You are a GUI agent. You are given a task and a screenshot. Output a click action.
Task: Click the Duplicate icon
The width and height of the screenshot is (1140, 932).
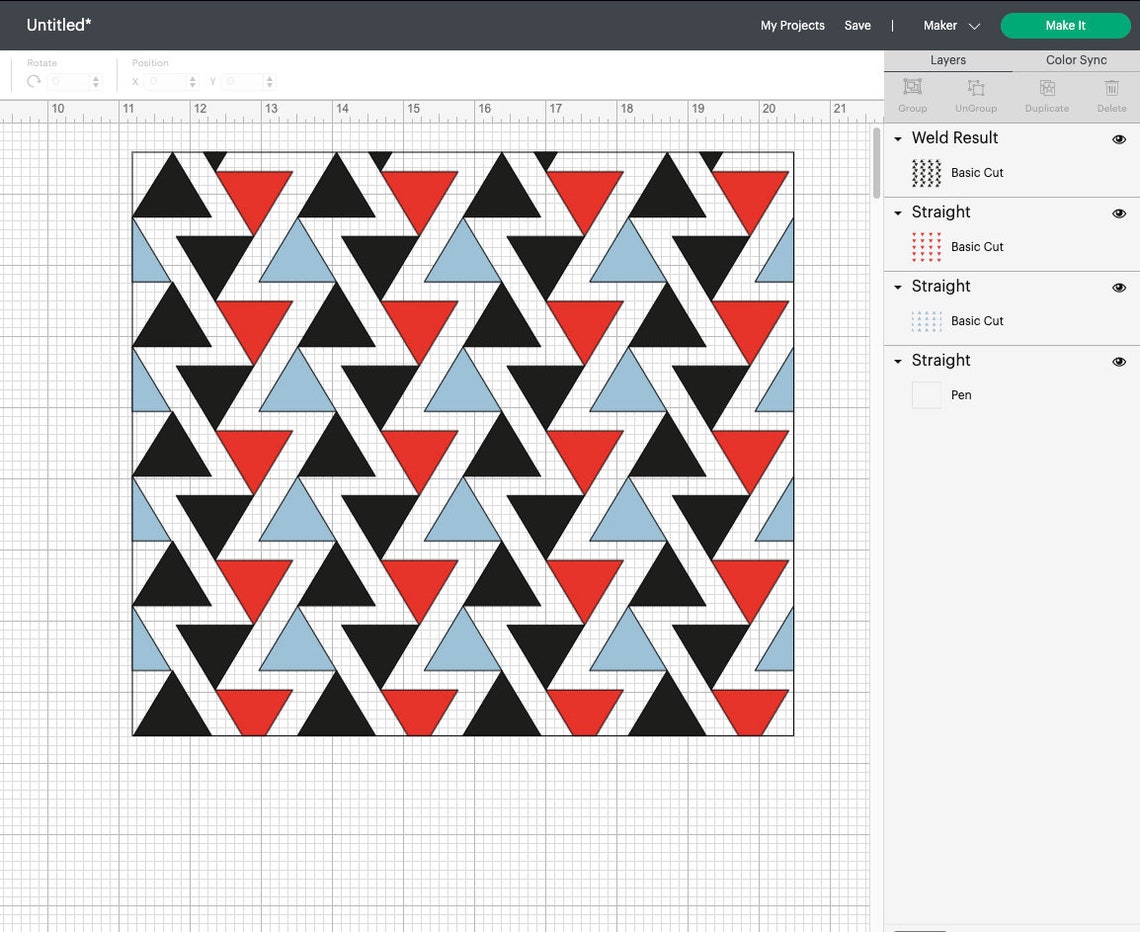click(1046, 88)
